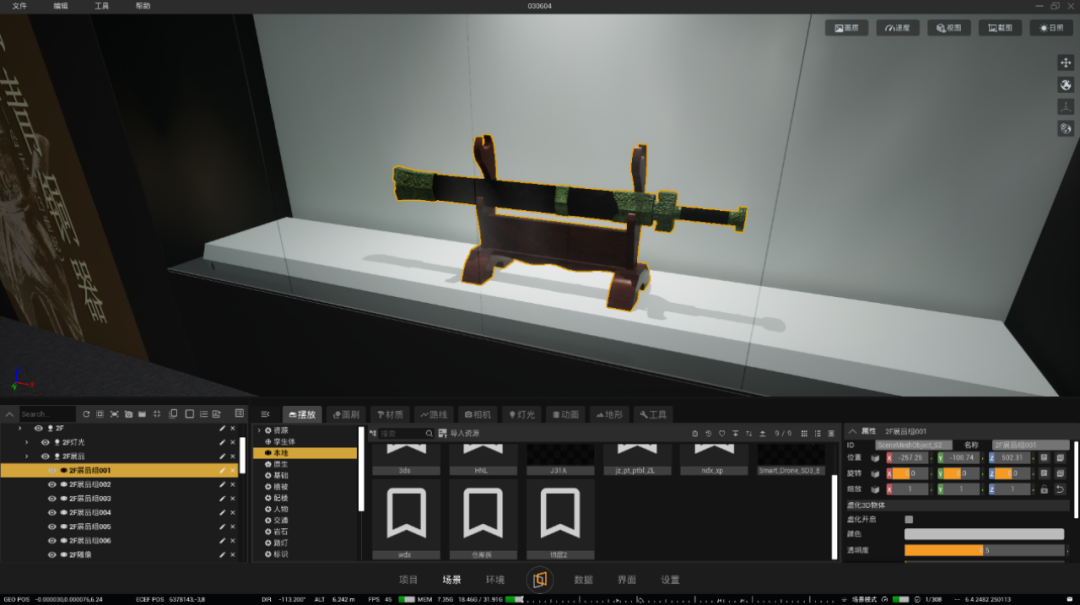Switch asset browser to grid view icon

(x=804, y=433)
